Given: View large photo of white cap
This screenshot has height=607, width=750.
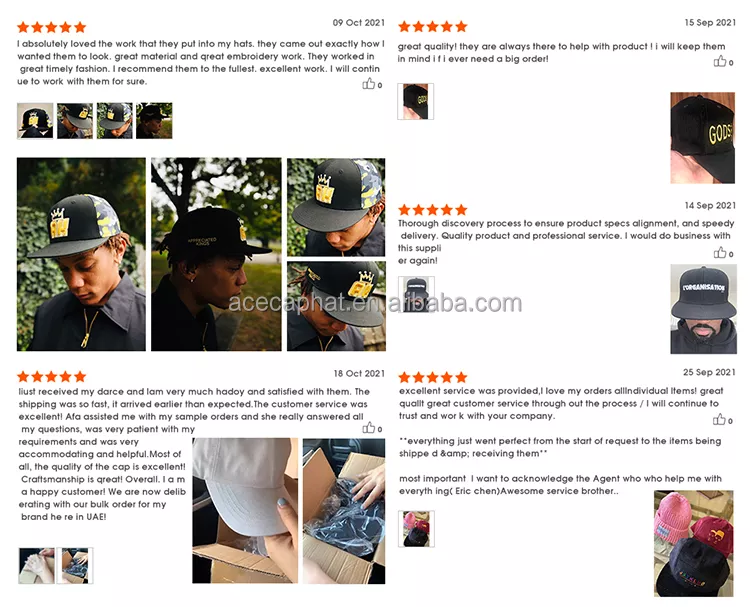Looking at the screenshot, I should [245, 511].
